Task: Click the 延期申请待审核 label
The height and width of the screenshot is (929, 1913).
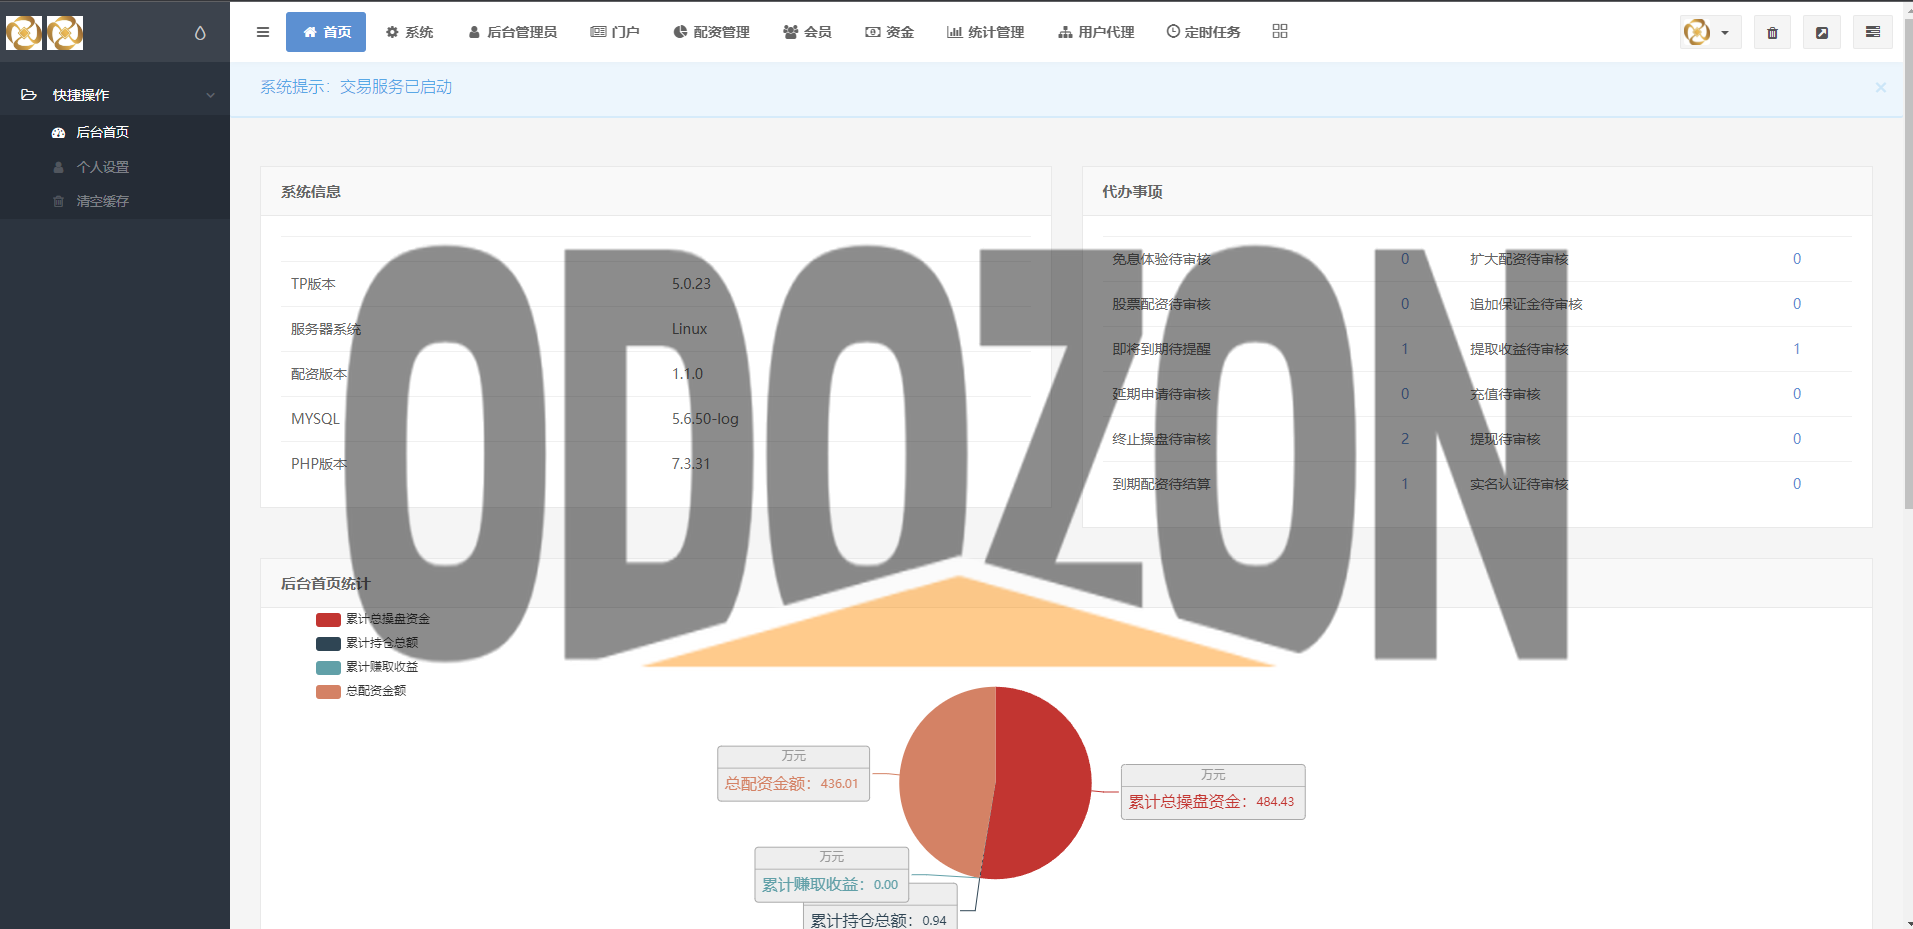Action: (x=1161, y=394)
